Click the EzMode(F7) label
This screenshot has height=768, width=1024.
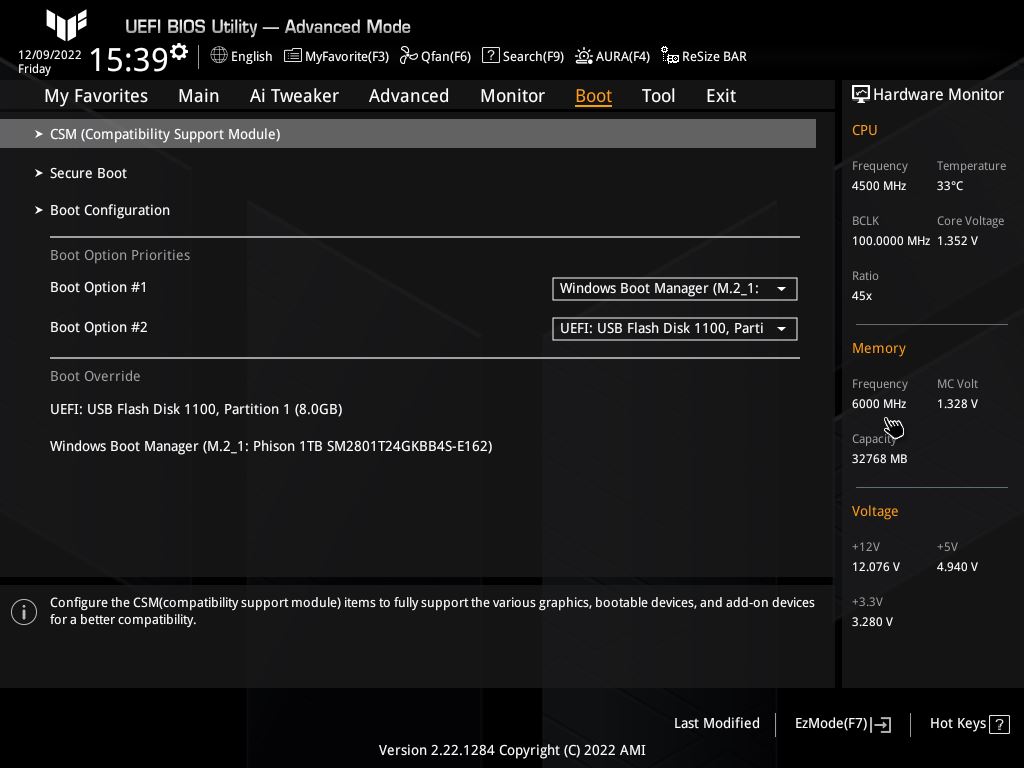[831, 723]
